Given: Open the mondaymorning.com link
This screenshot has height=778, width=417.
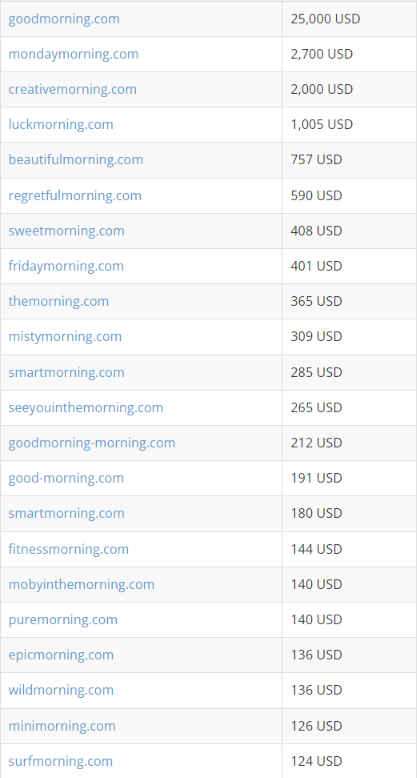Looking at the screenshot, I should [x=73, y=54].
